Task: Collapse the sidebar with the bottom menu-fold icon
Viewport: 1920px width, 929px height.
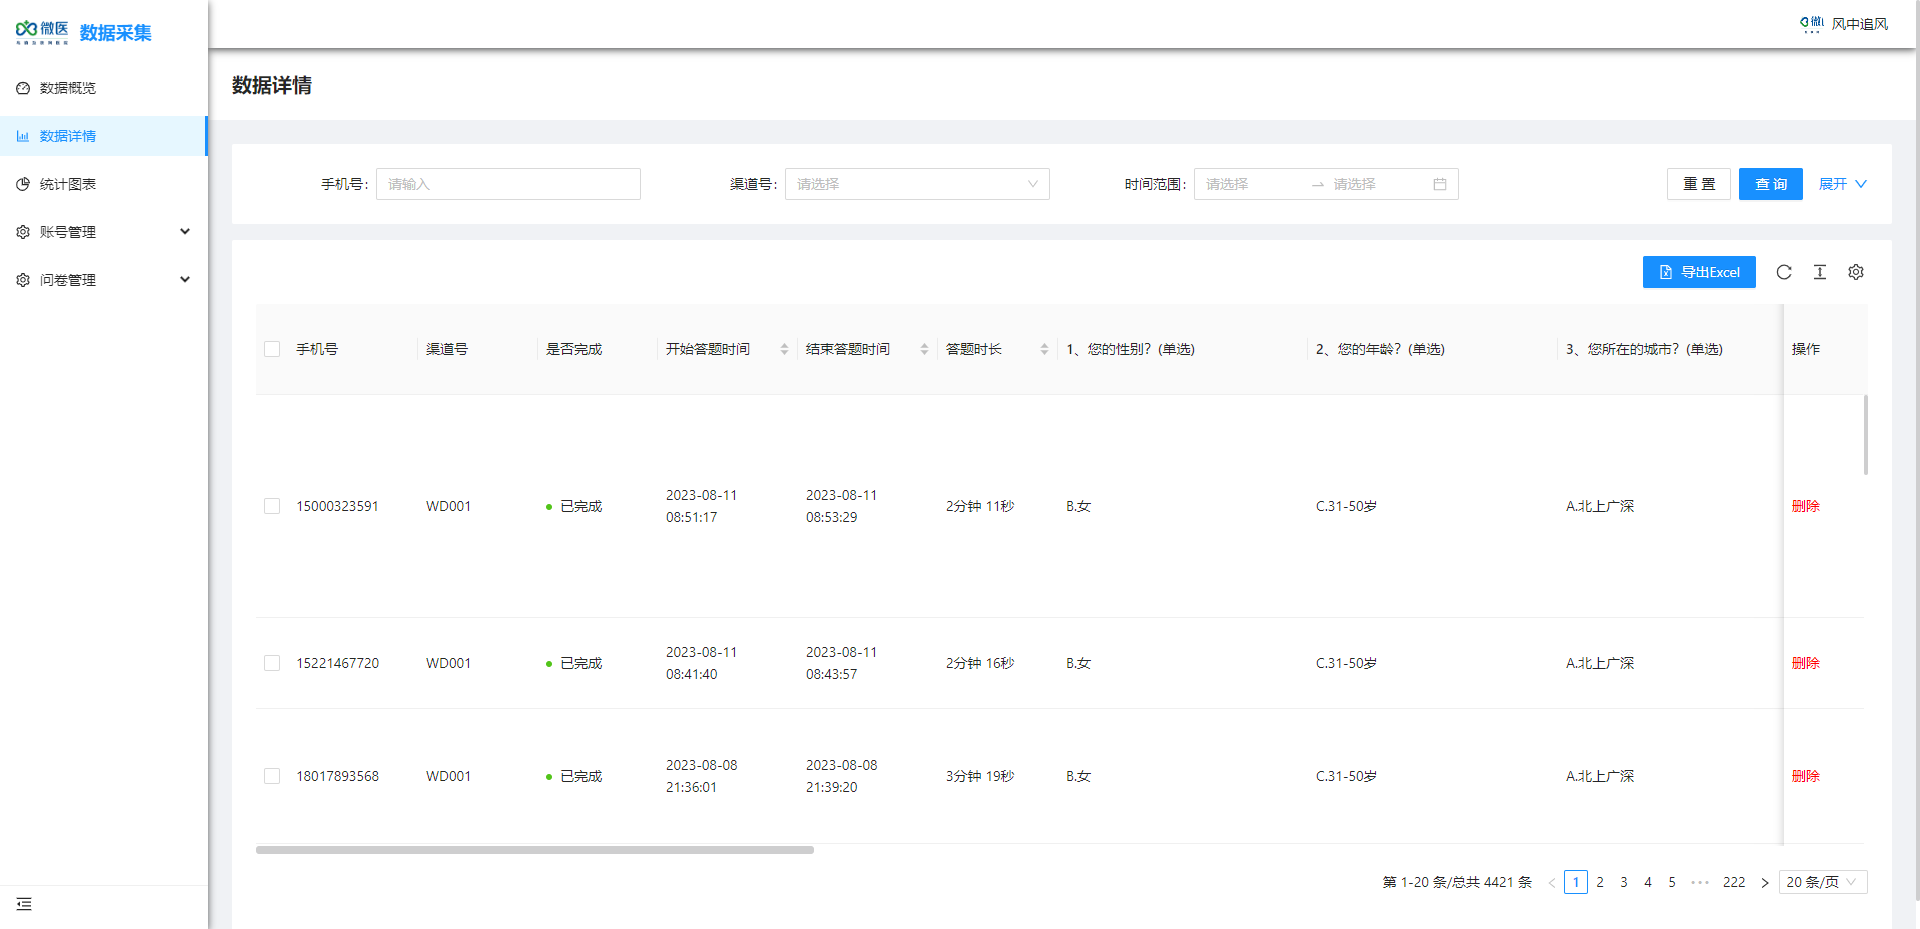Action: click(x=24, y=904)
